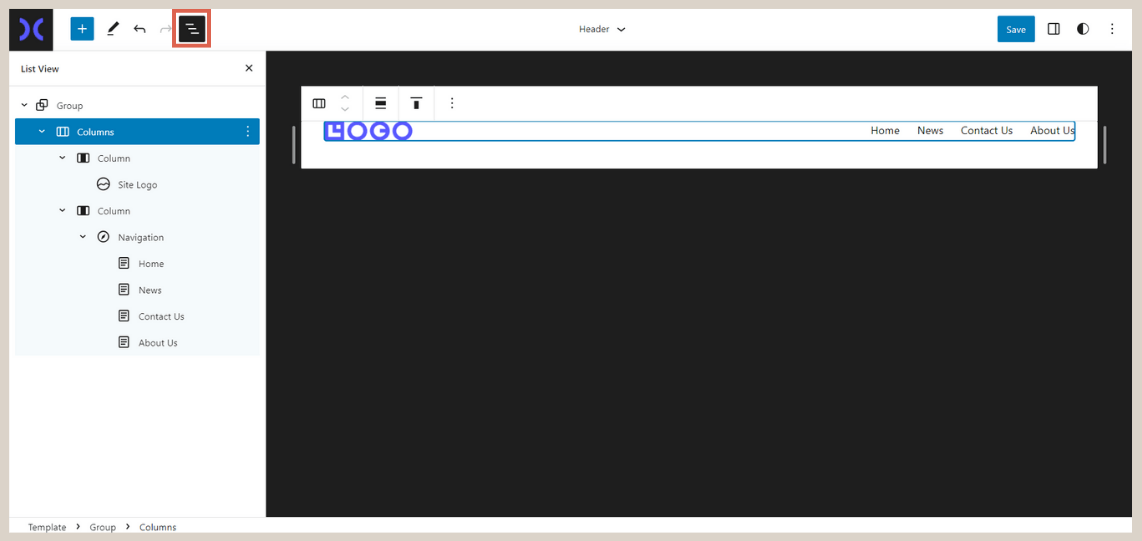Open options for Columns in List View

click(248, 132)
